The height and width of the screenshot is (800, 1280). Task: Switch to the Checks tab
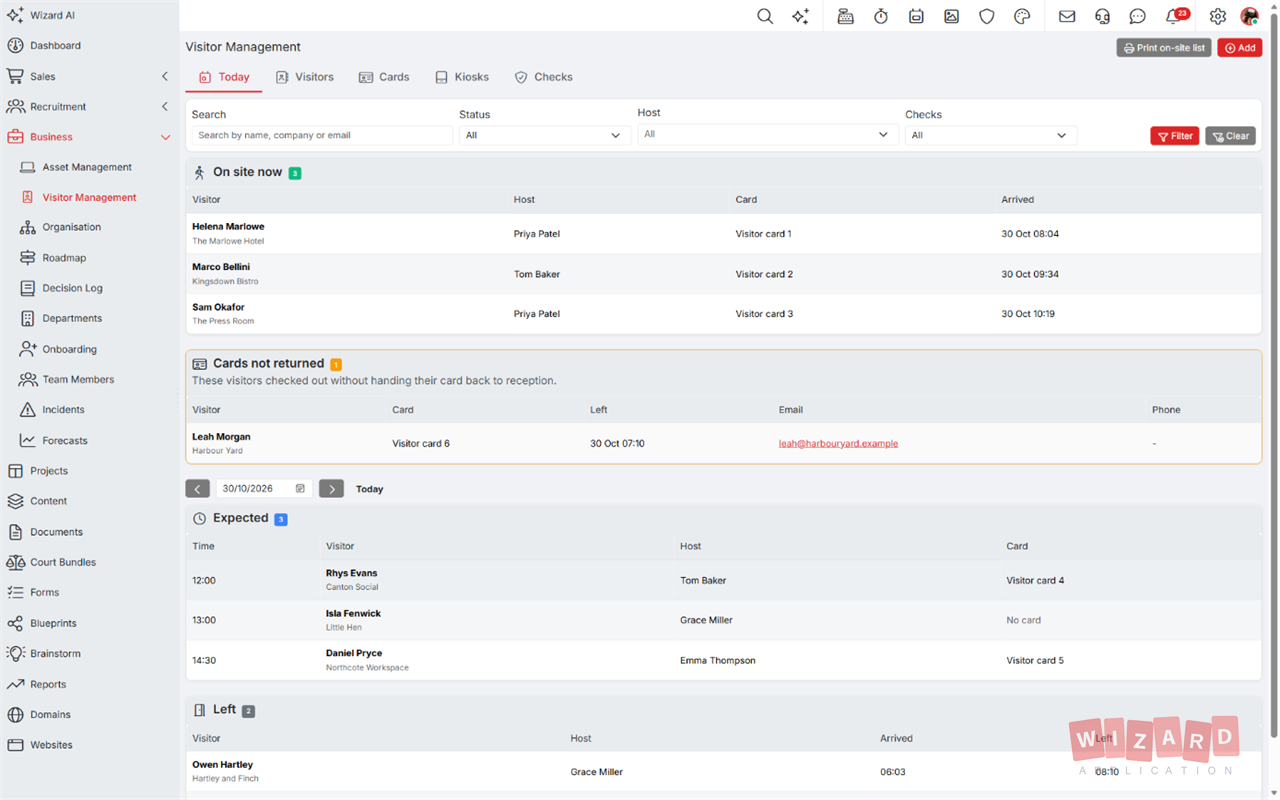coord(543,77)
